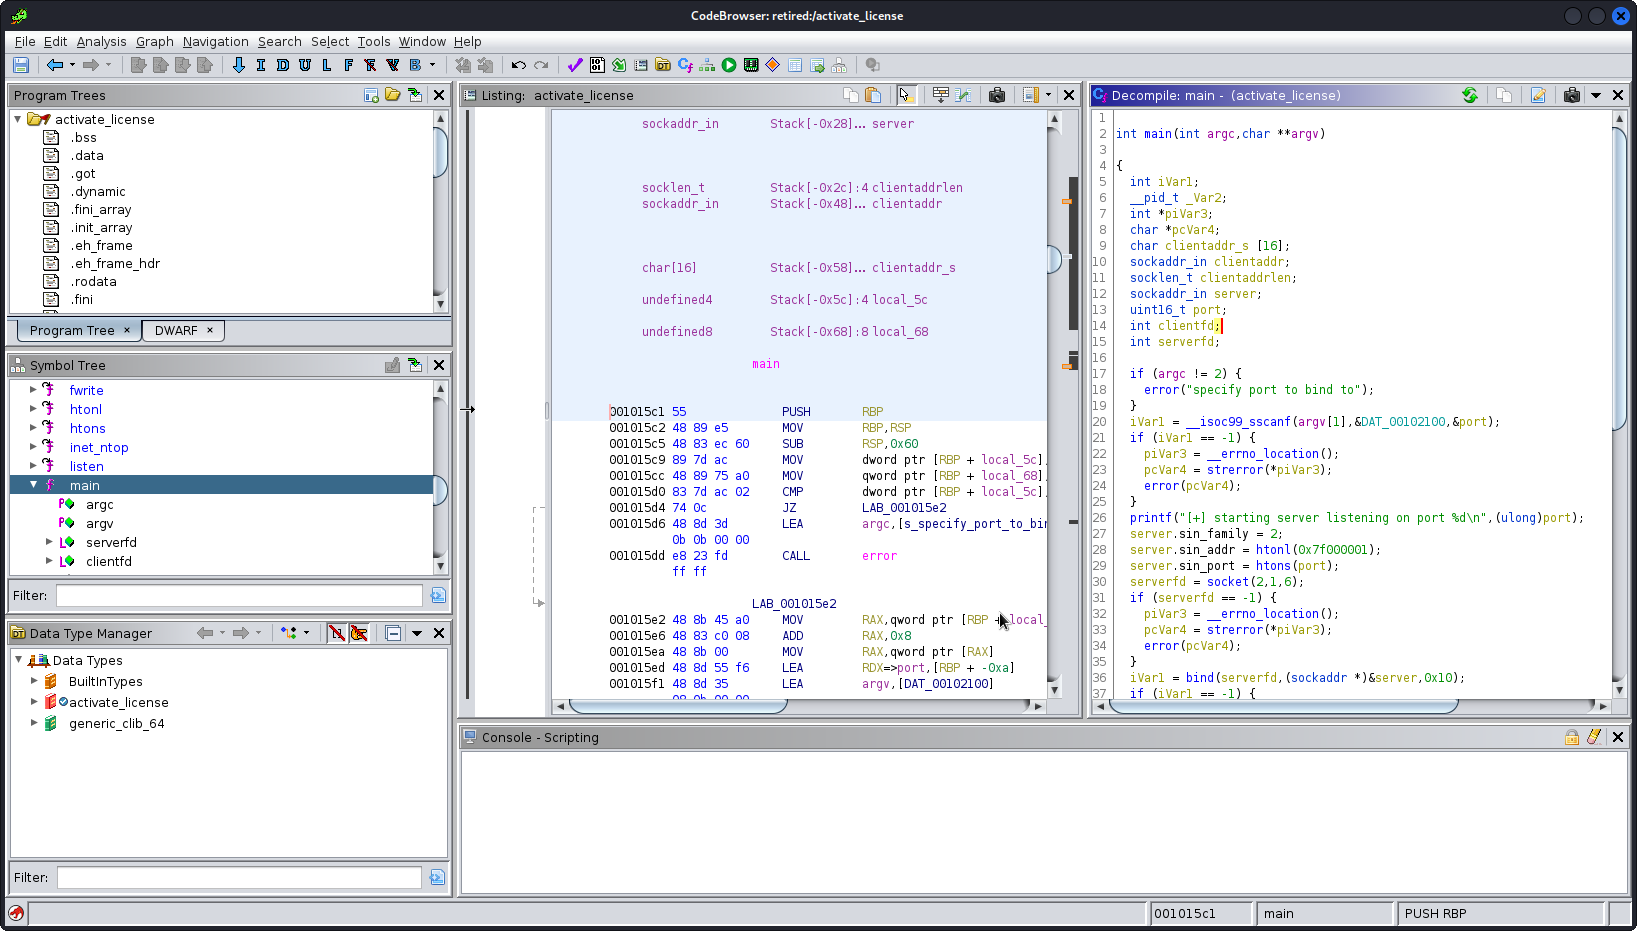Click the Undo arrow in main toolbar
The width and height of the screenshot is (1637, 931).
pyautogui.click(x=518, y=65)
